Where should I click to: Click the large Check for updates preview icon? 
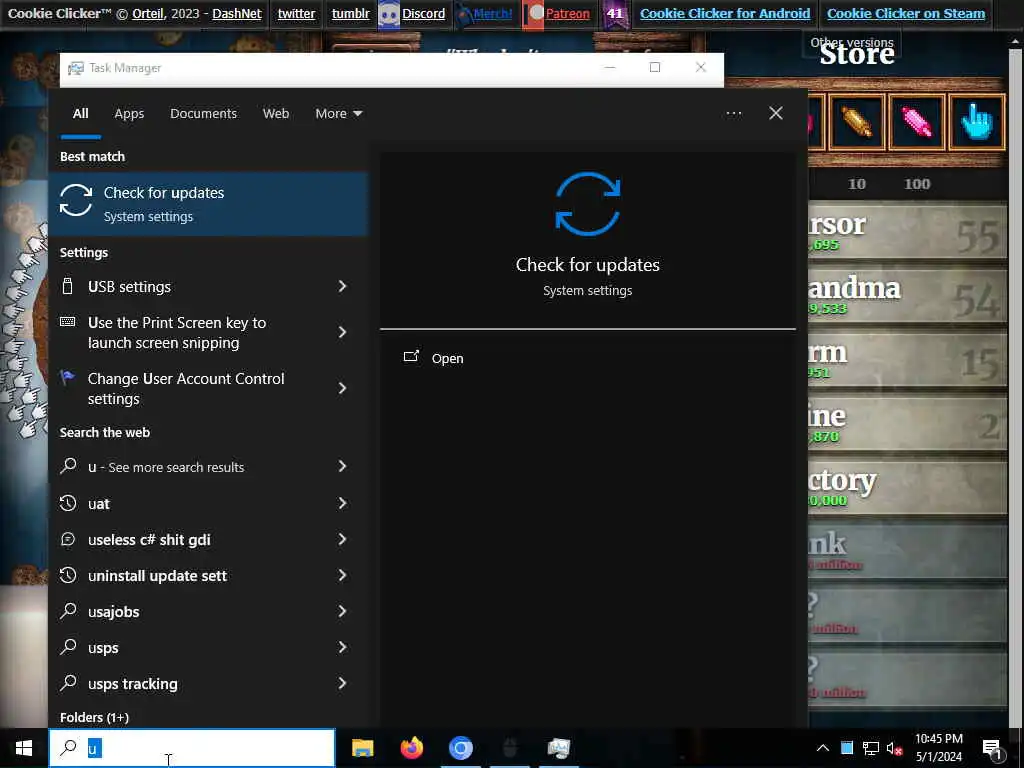click(588, 204)
